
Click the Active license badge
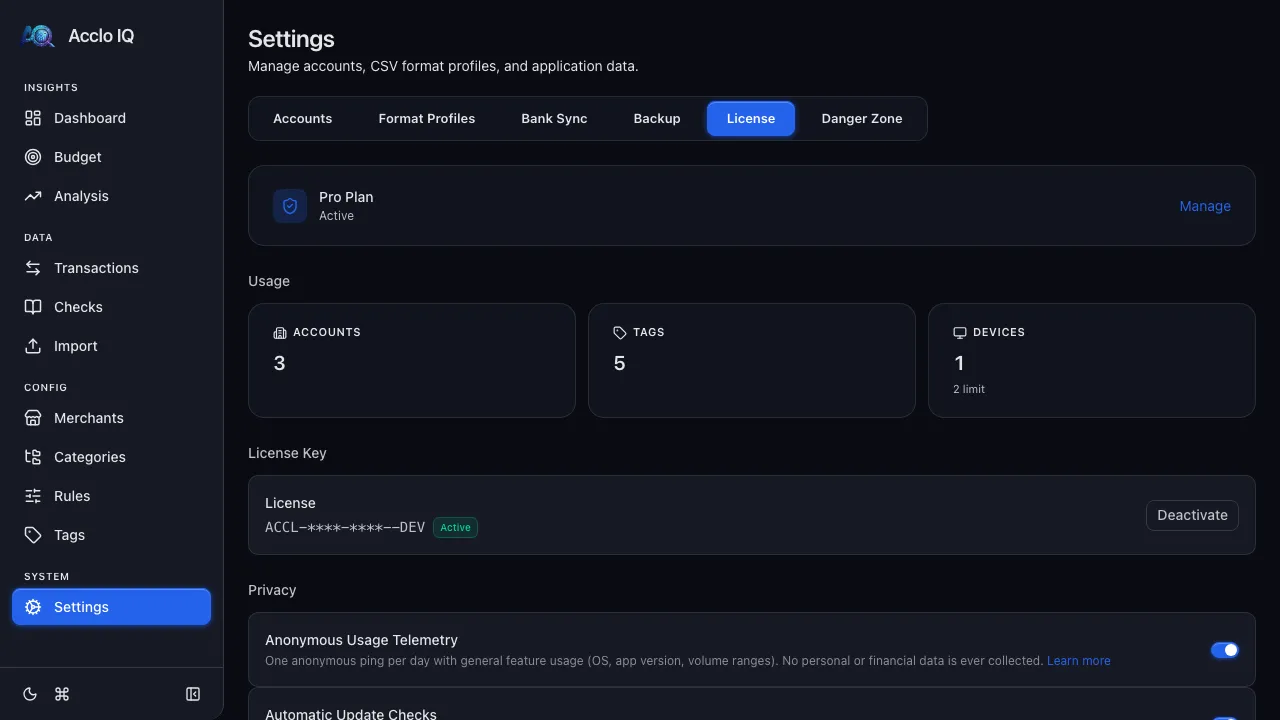click(455, 527)
